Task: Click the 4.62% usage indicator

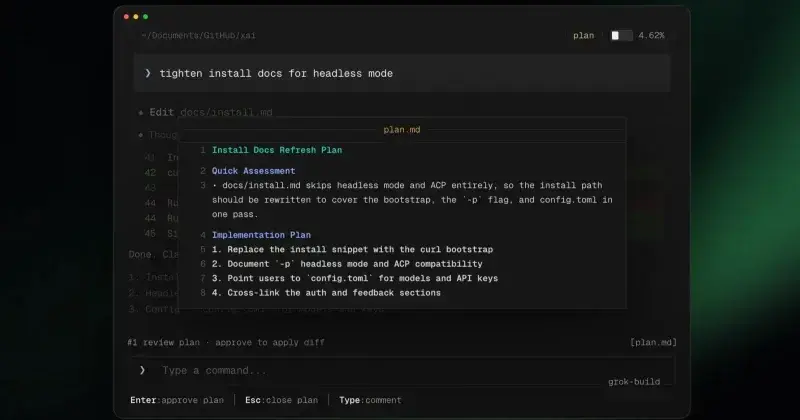Action: [651, 35]
